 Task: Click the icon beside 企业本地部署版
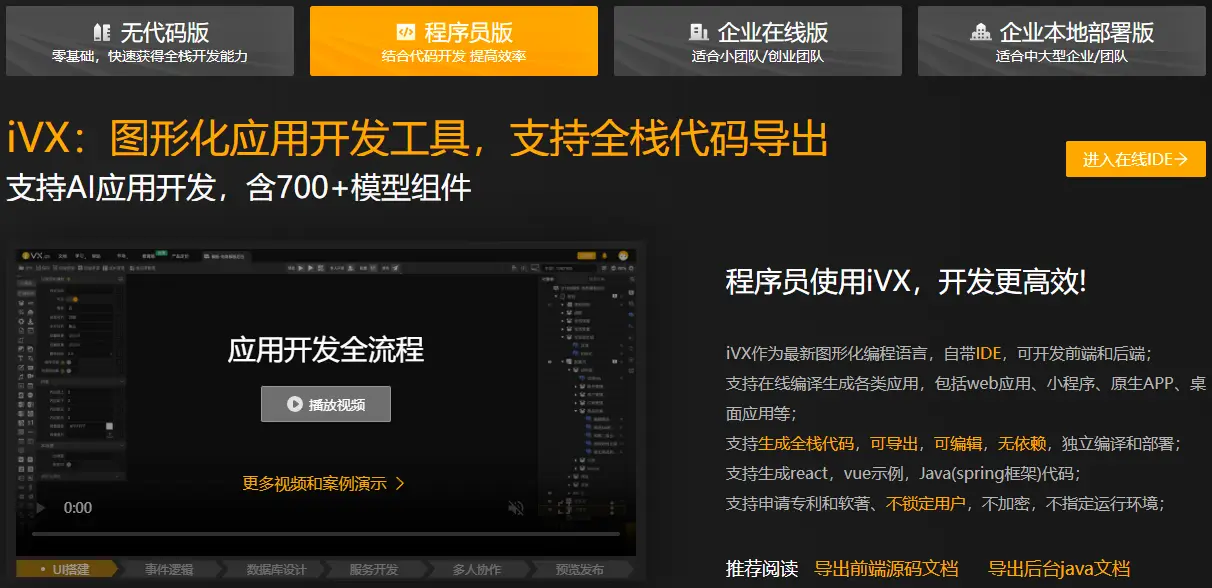pyautogui.click(x=981, y=31)
